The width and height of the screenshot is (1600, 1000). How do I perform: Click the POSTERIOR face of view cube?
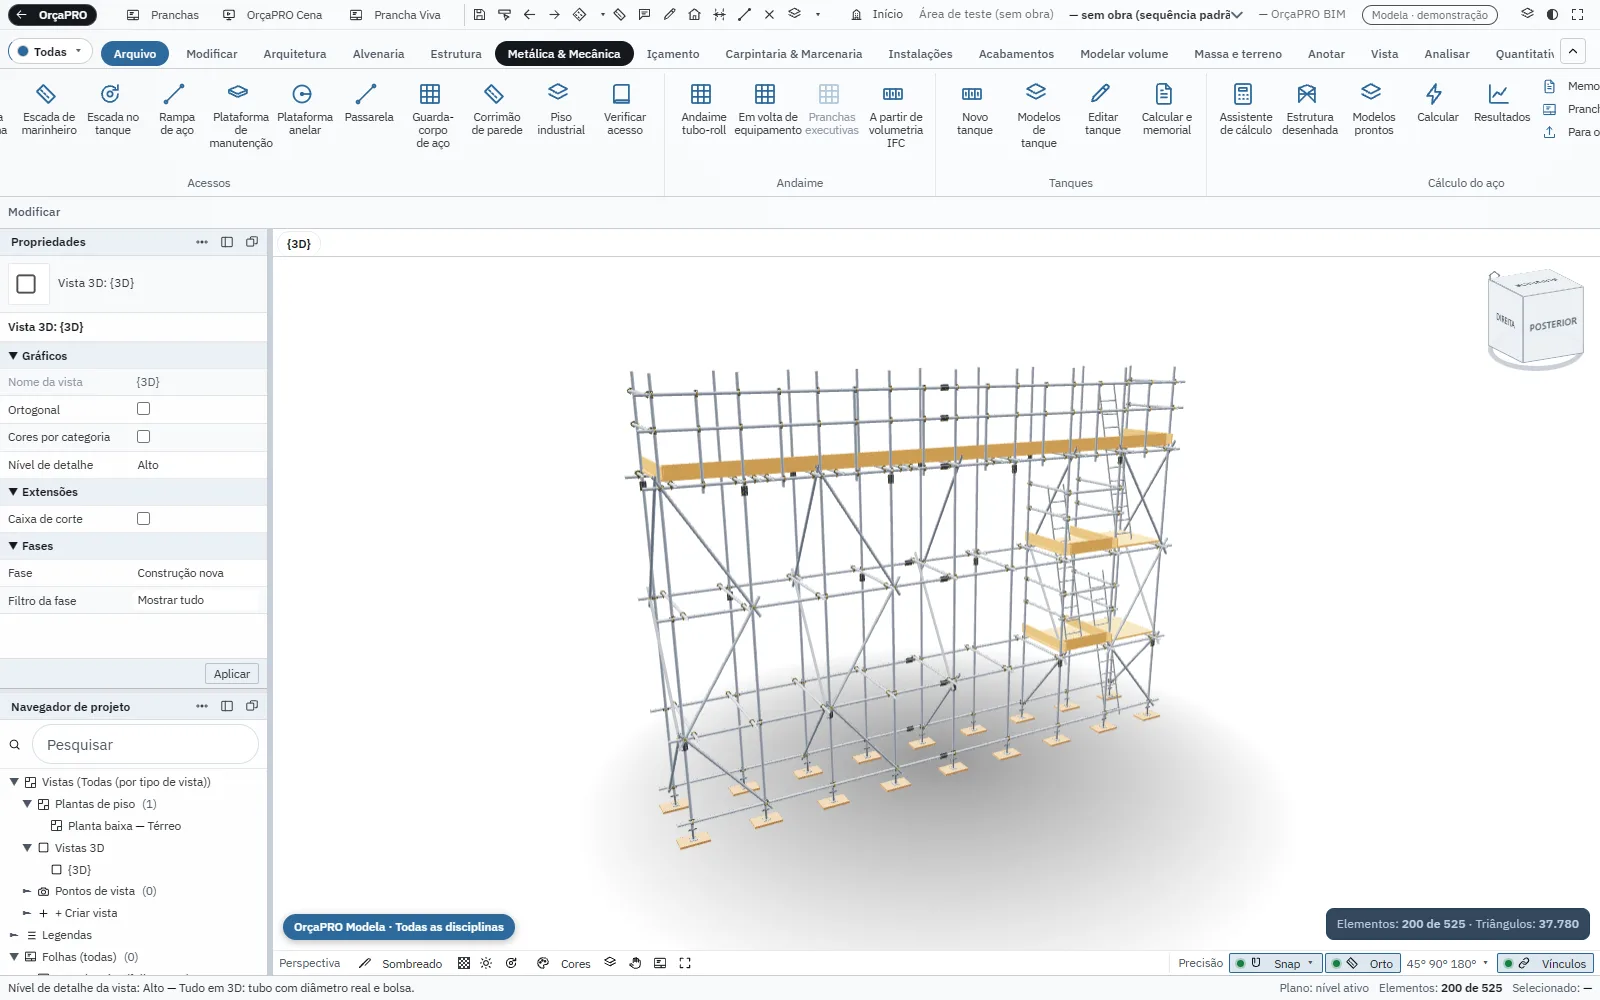(x=1552, y=324)
